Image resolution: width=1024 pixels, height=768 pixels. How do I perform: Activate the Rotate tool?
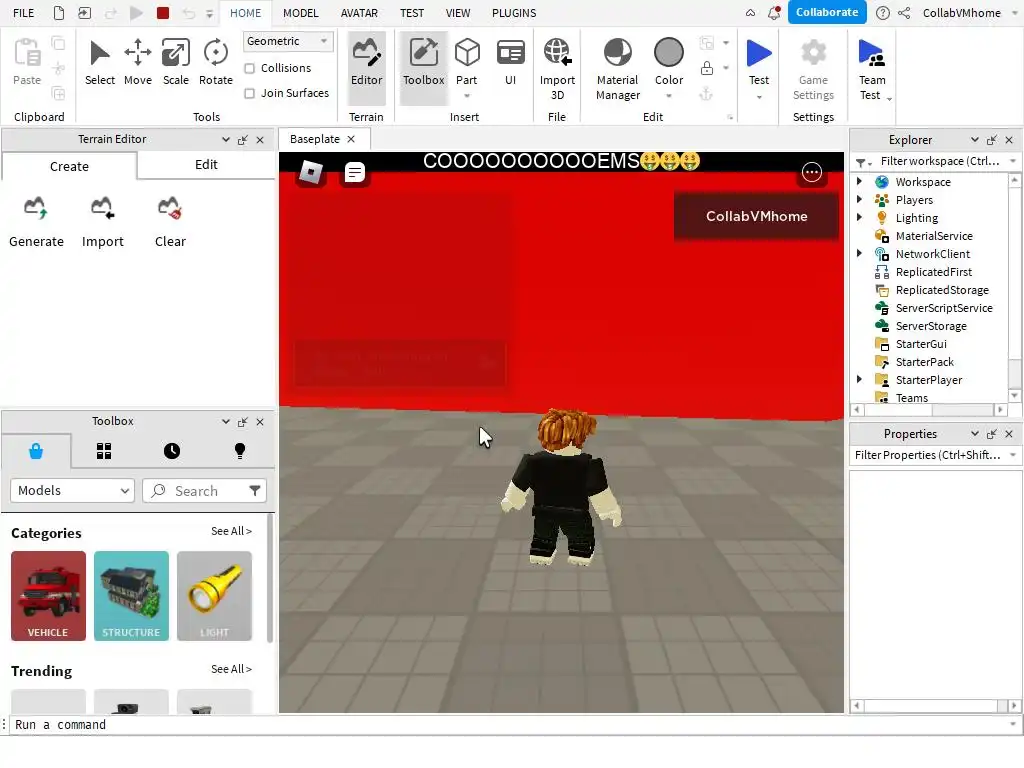(216, 62)
